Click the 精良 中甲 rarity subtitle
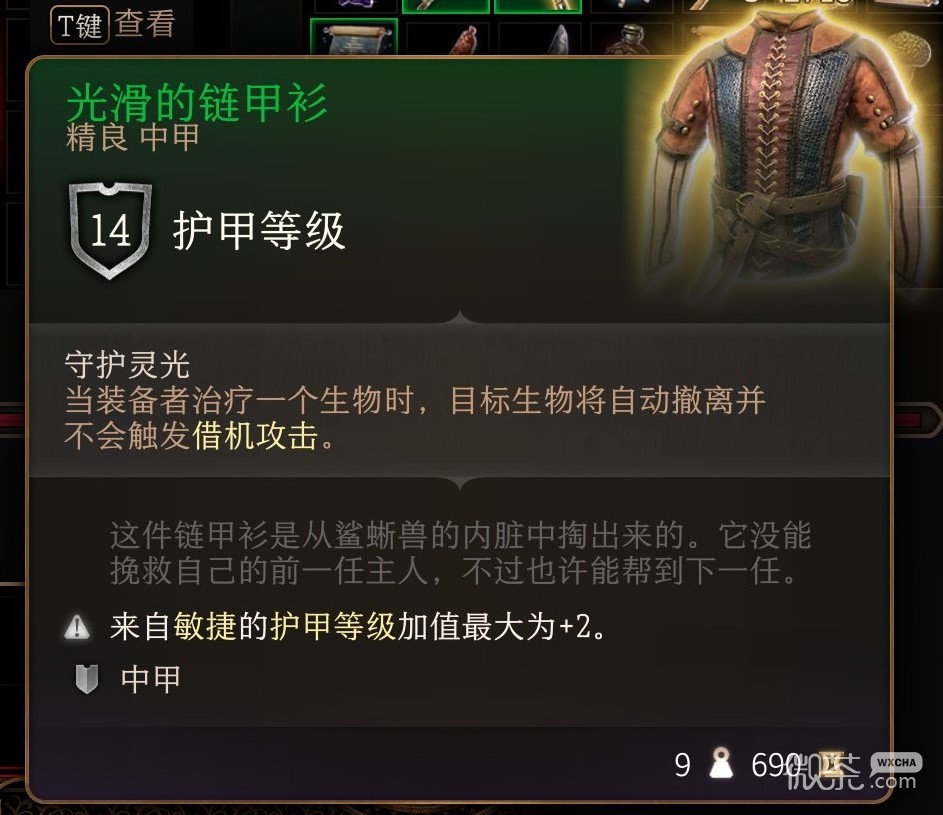Viewport: 943px width, 815px height. click(132, 137)
